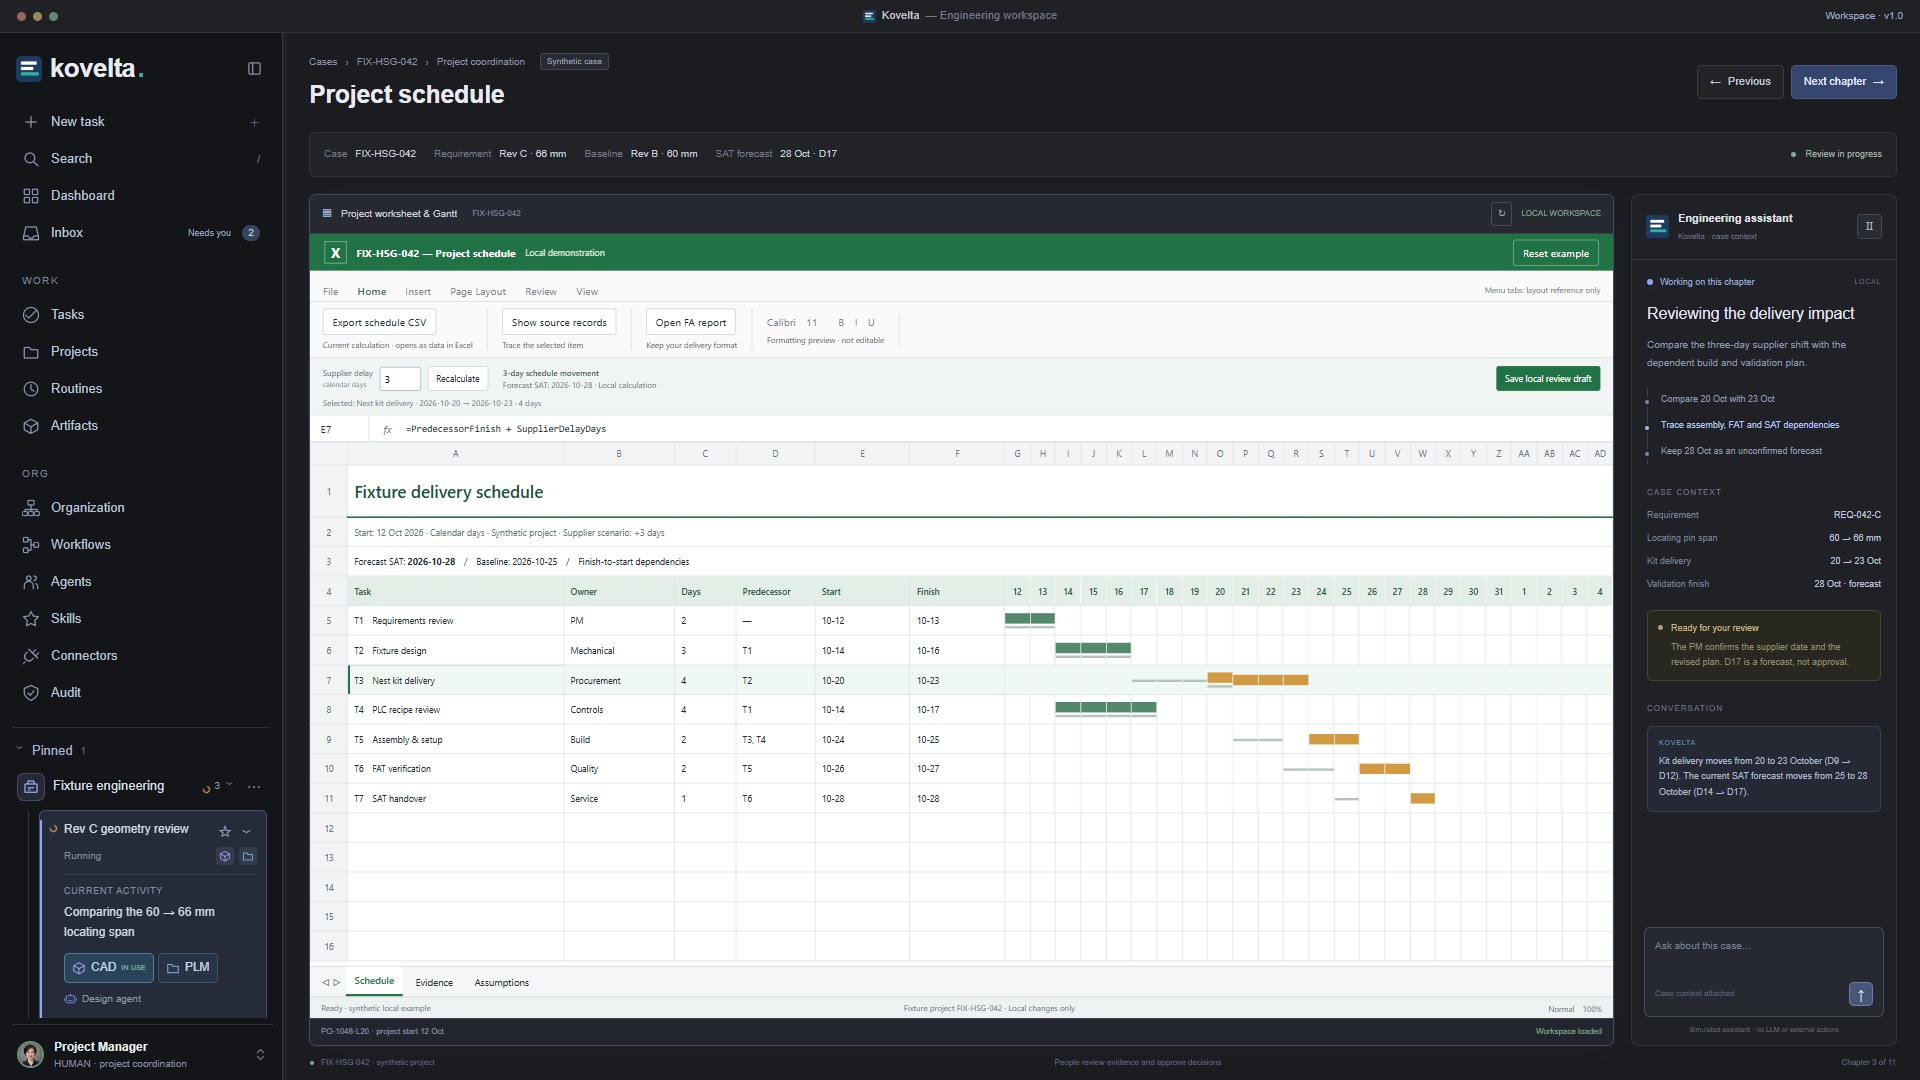Select the T3 Nest kit delivery Gantt bar
Screen dimensions: 1920x1080
pos(1258,680)
